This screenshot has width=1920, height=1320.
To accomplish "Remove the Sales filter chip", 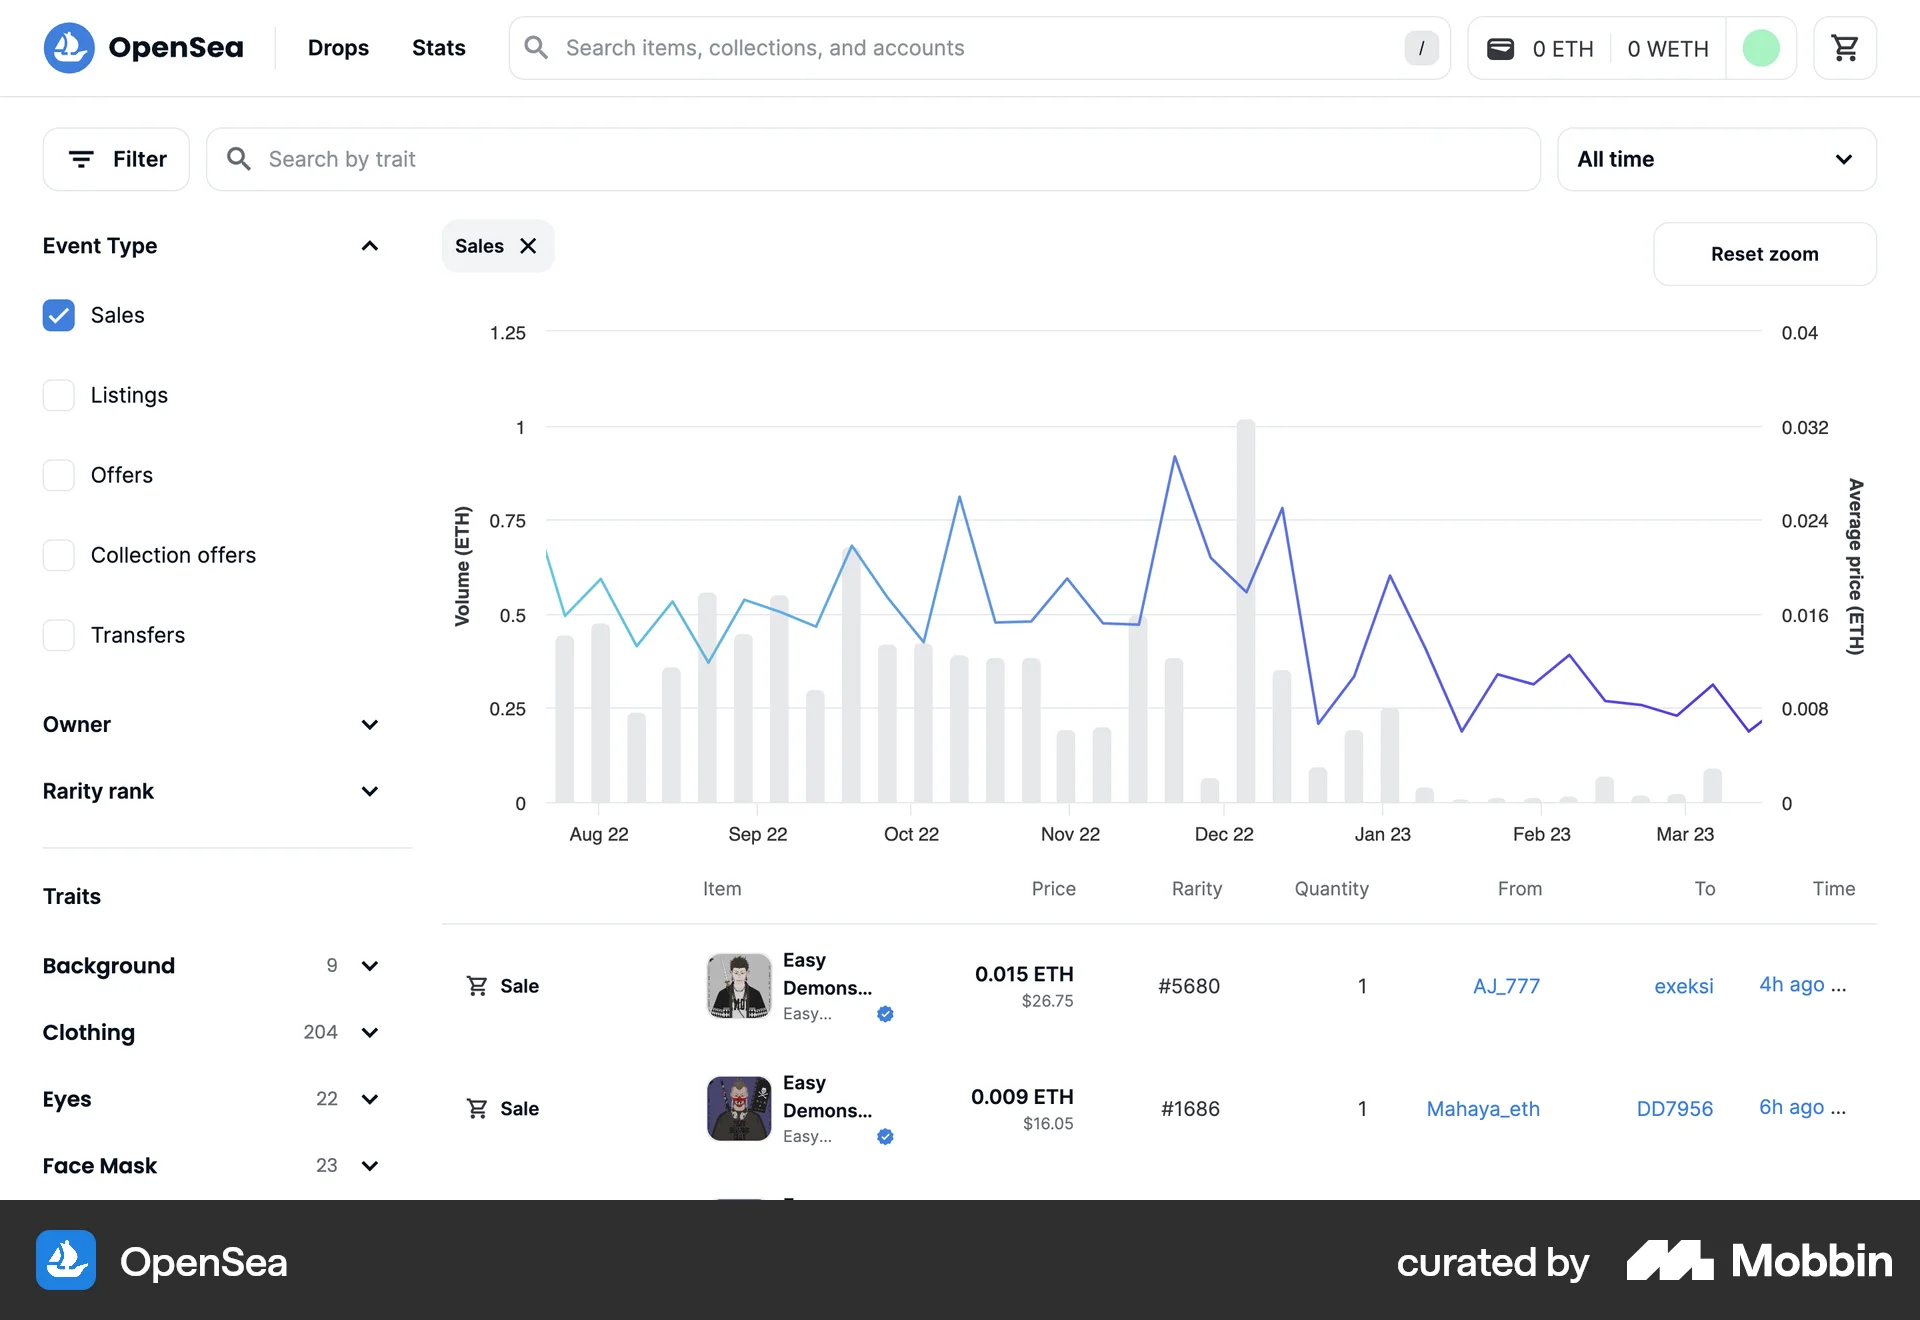I will point(528,246).
